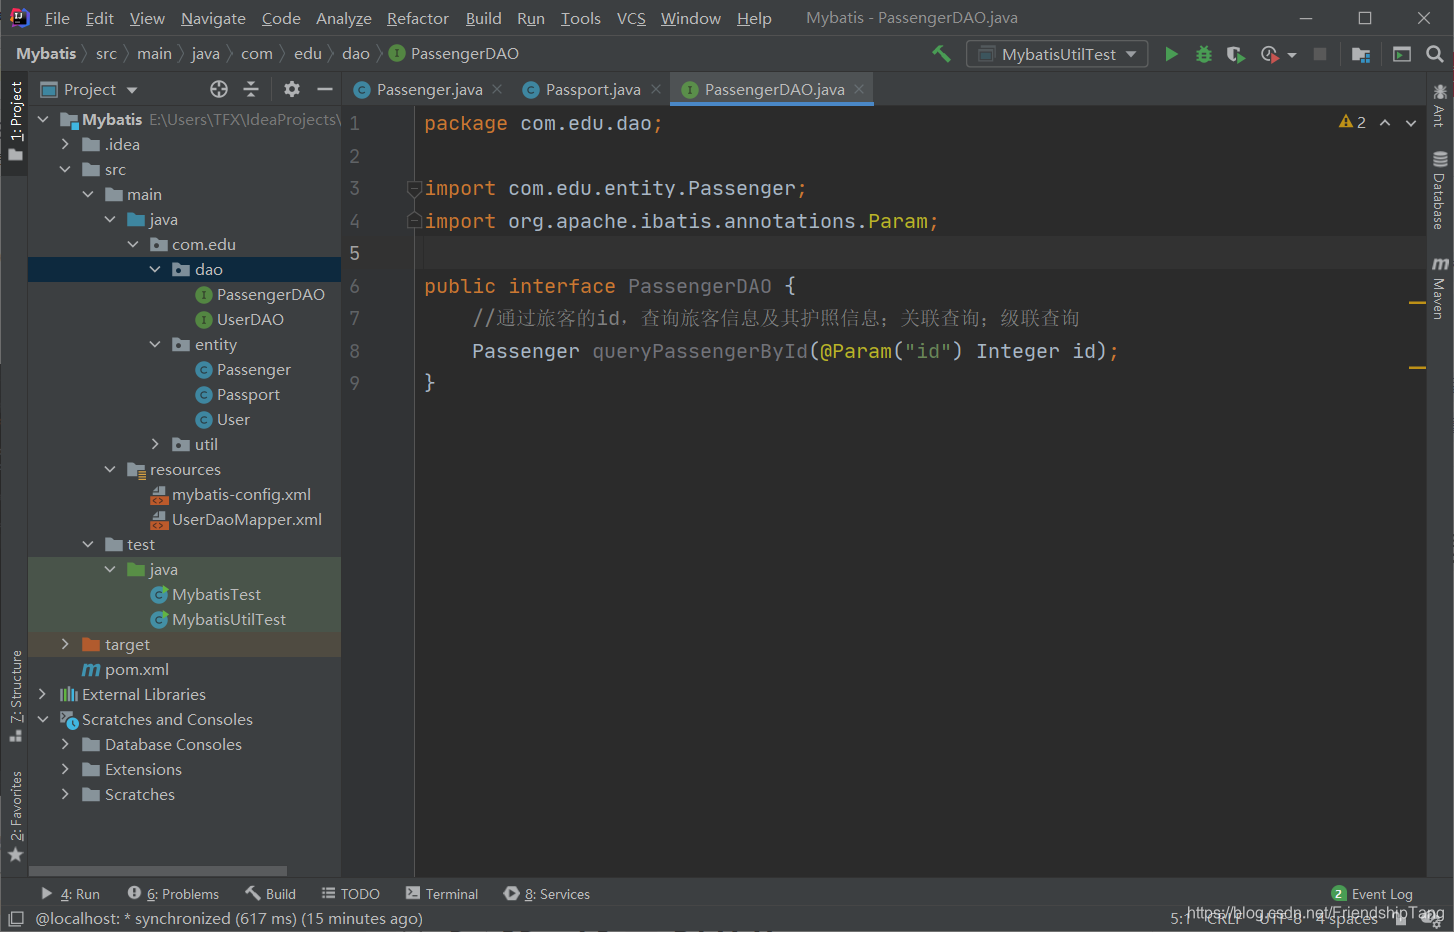Expand the target folder
Image resolution: width=1454 pixels, height=932 pixels.
pos(66,644)
